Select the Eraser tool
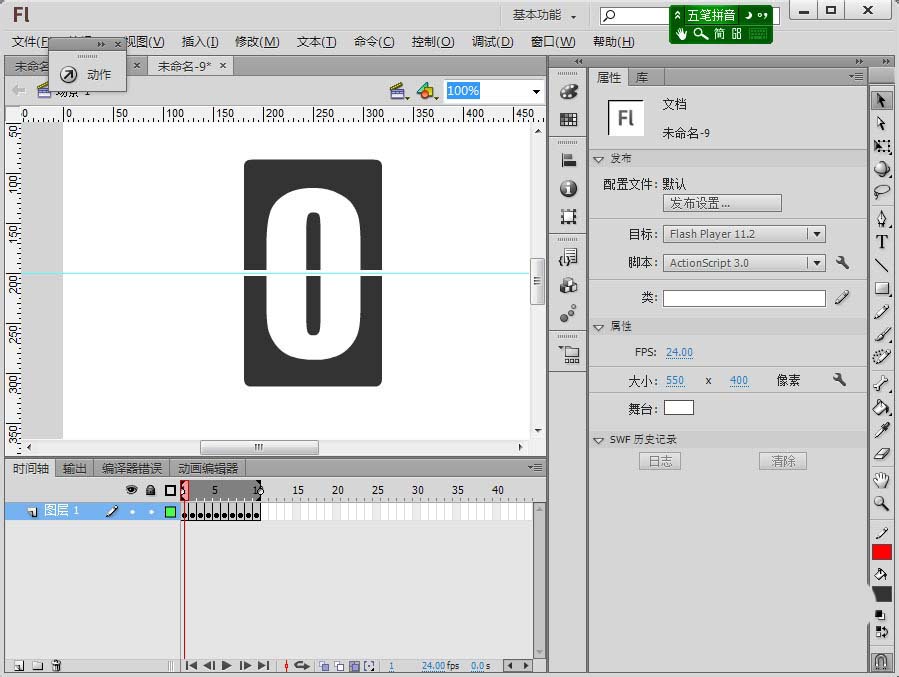 (881, 455)
